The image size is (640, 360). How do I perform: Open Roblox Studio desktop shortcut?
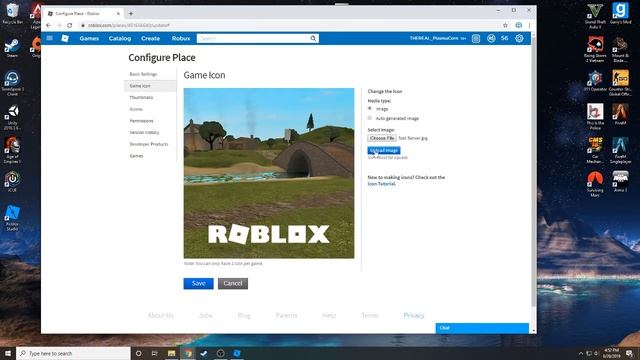point(12,218)
